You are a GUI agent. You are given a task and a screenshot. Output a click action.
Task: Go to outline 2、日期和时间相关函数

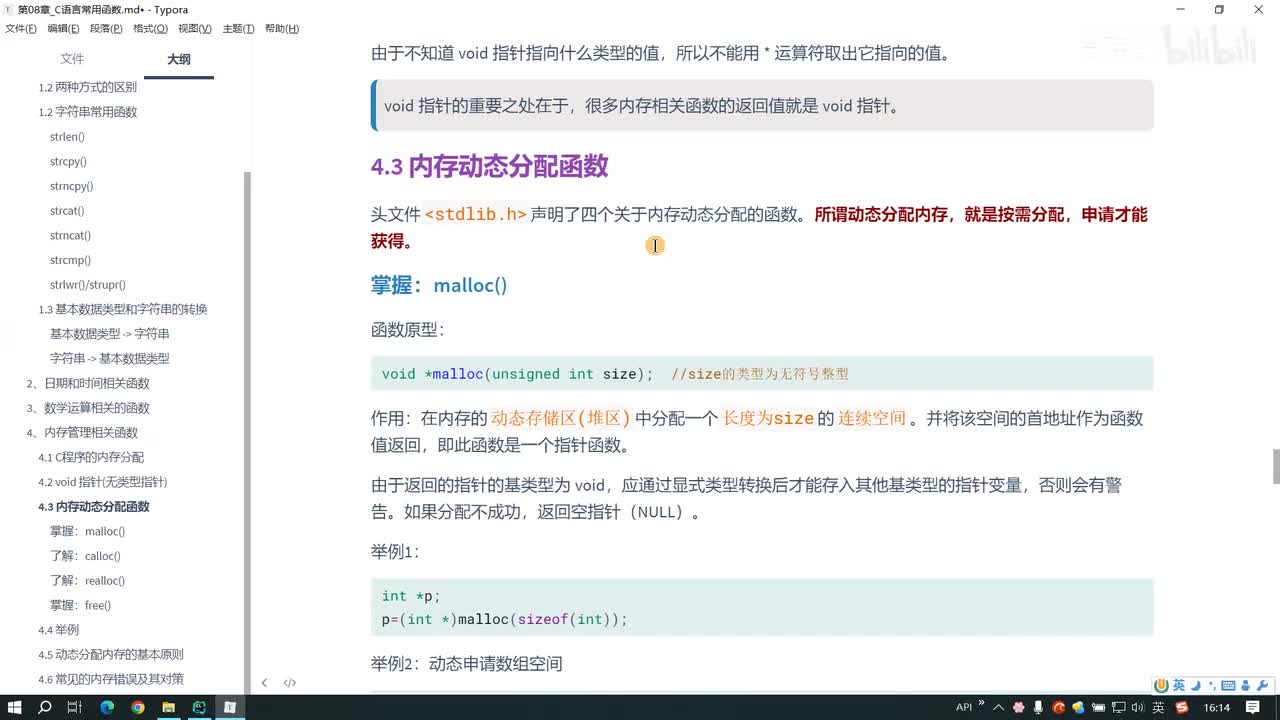(x=88, y=383)
